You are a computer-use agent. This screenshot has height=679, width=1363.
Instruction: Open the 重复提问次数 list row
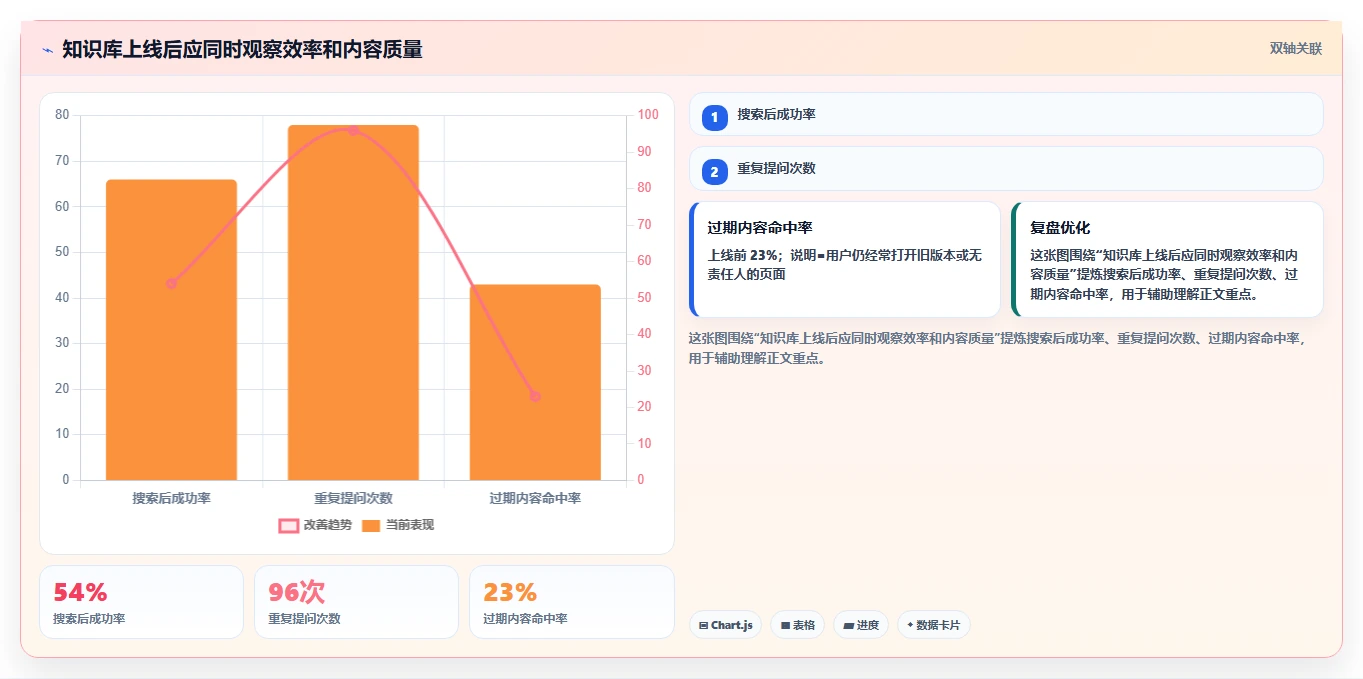pyautogui.click(x=1006, y=168)
